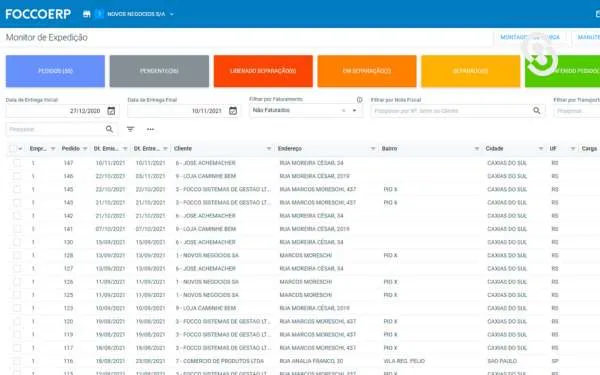600x375 pixels.
Task: Open the UF column filter arrow
Action: tap(573, 148)
